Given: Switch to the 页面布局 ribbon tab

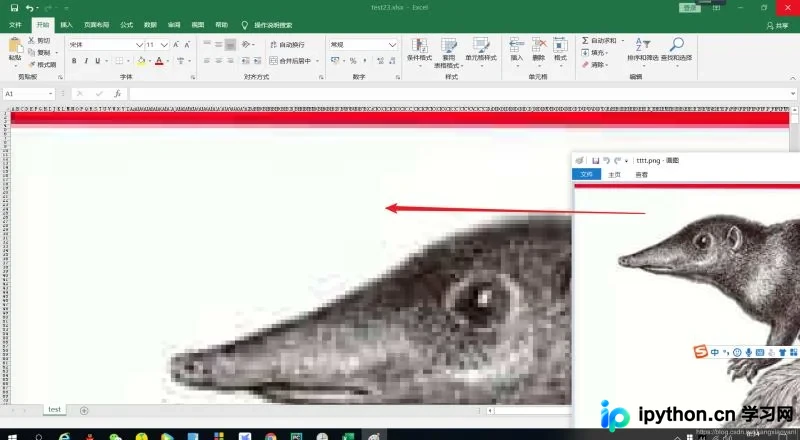Looking at the screenshot, I should (x=96, y=25).
